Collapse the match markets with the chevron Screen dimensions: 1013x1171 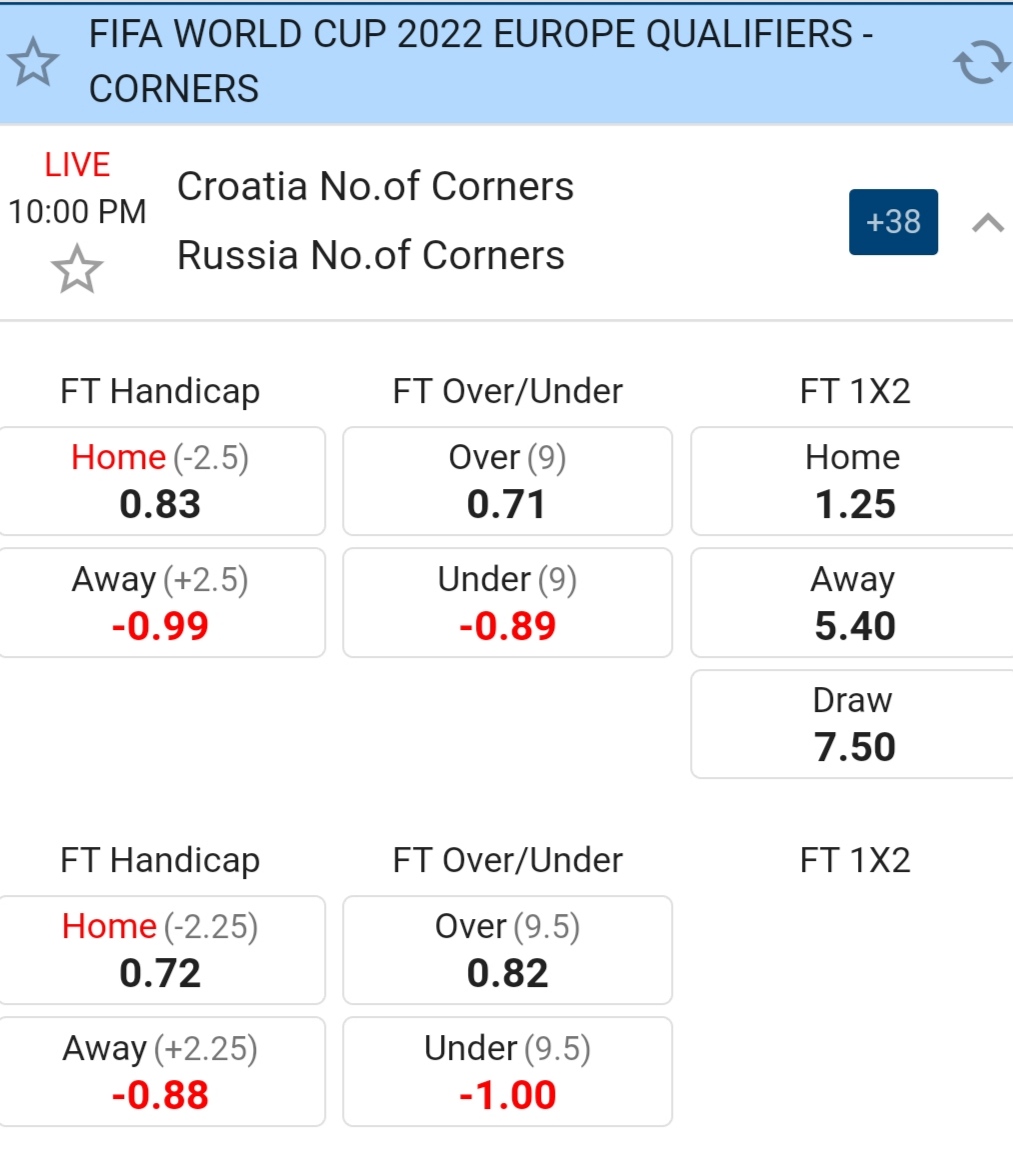[987, 222]
